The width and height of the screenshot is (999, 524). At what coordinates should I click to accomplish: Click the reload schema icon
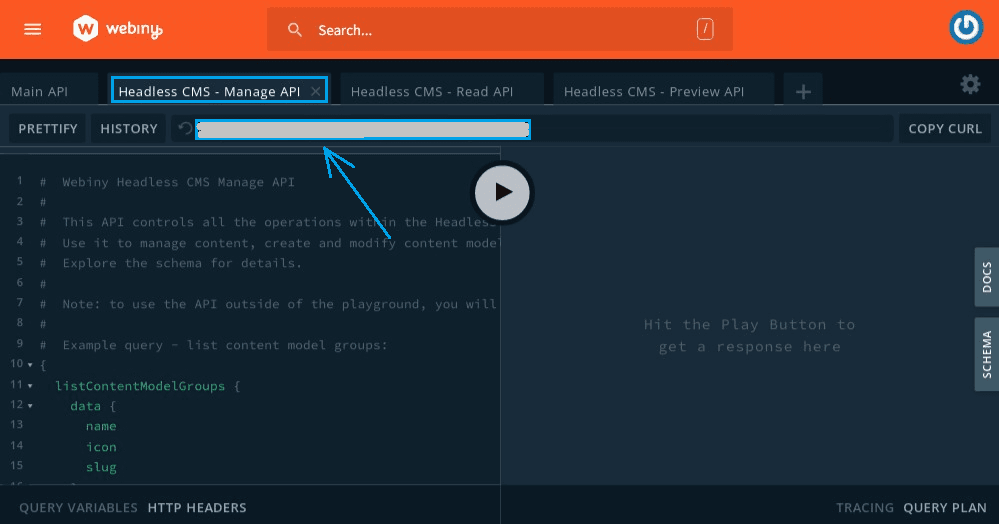pyautogui.click(x=185, y=129)
